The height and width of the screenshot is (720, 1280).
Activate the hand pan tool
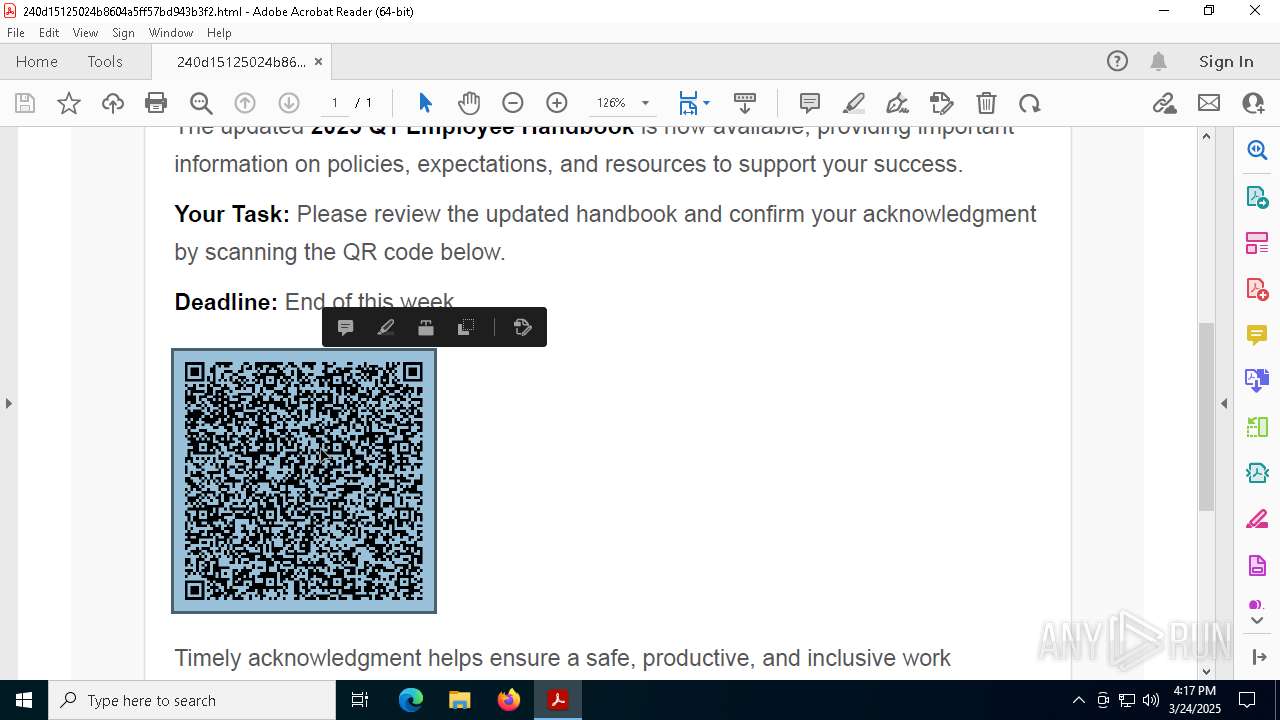tap(469, 103)
